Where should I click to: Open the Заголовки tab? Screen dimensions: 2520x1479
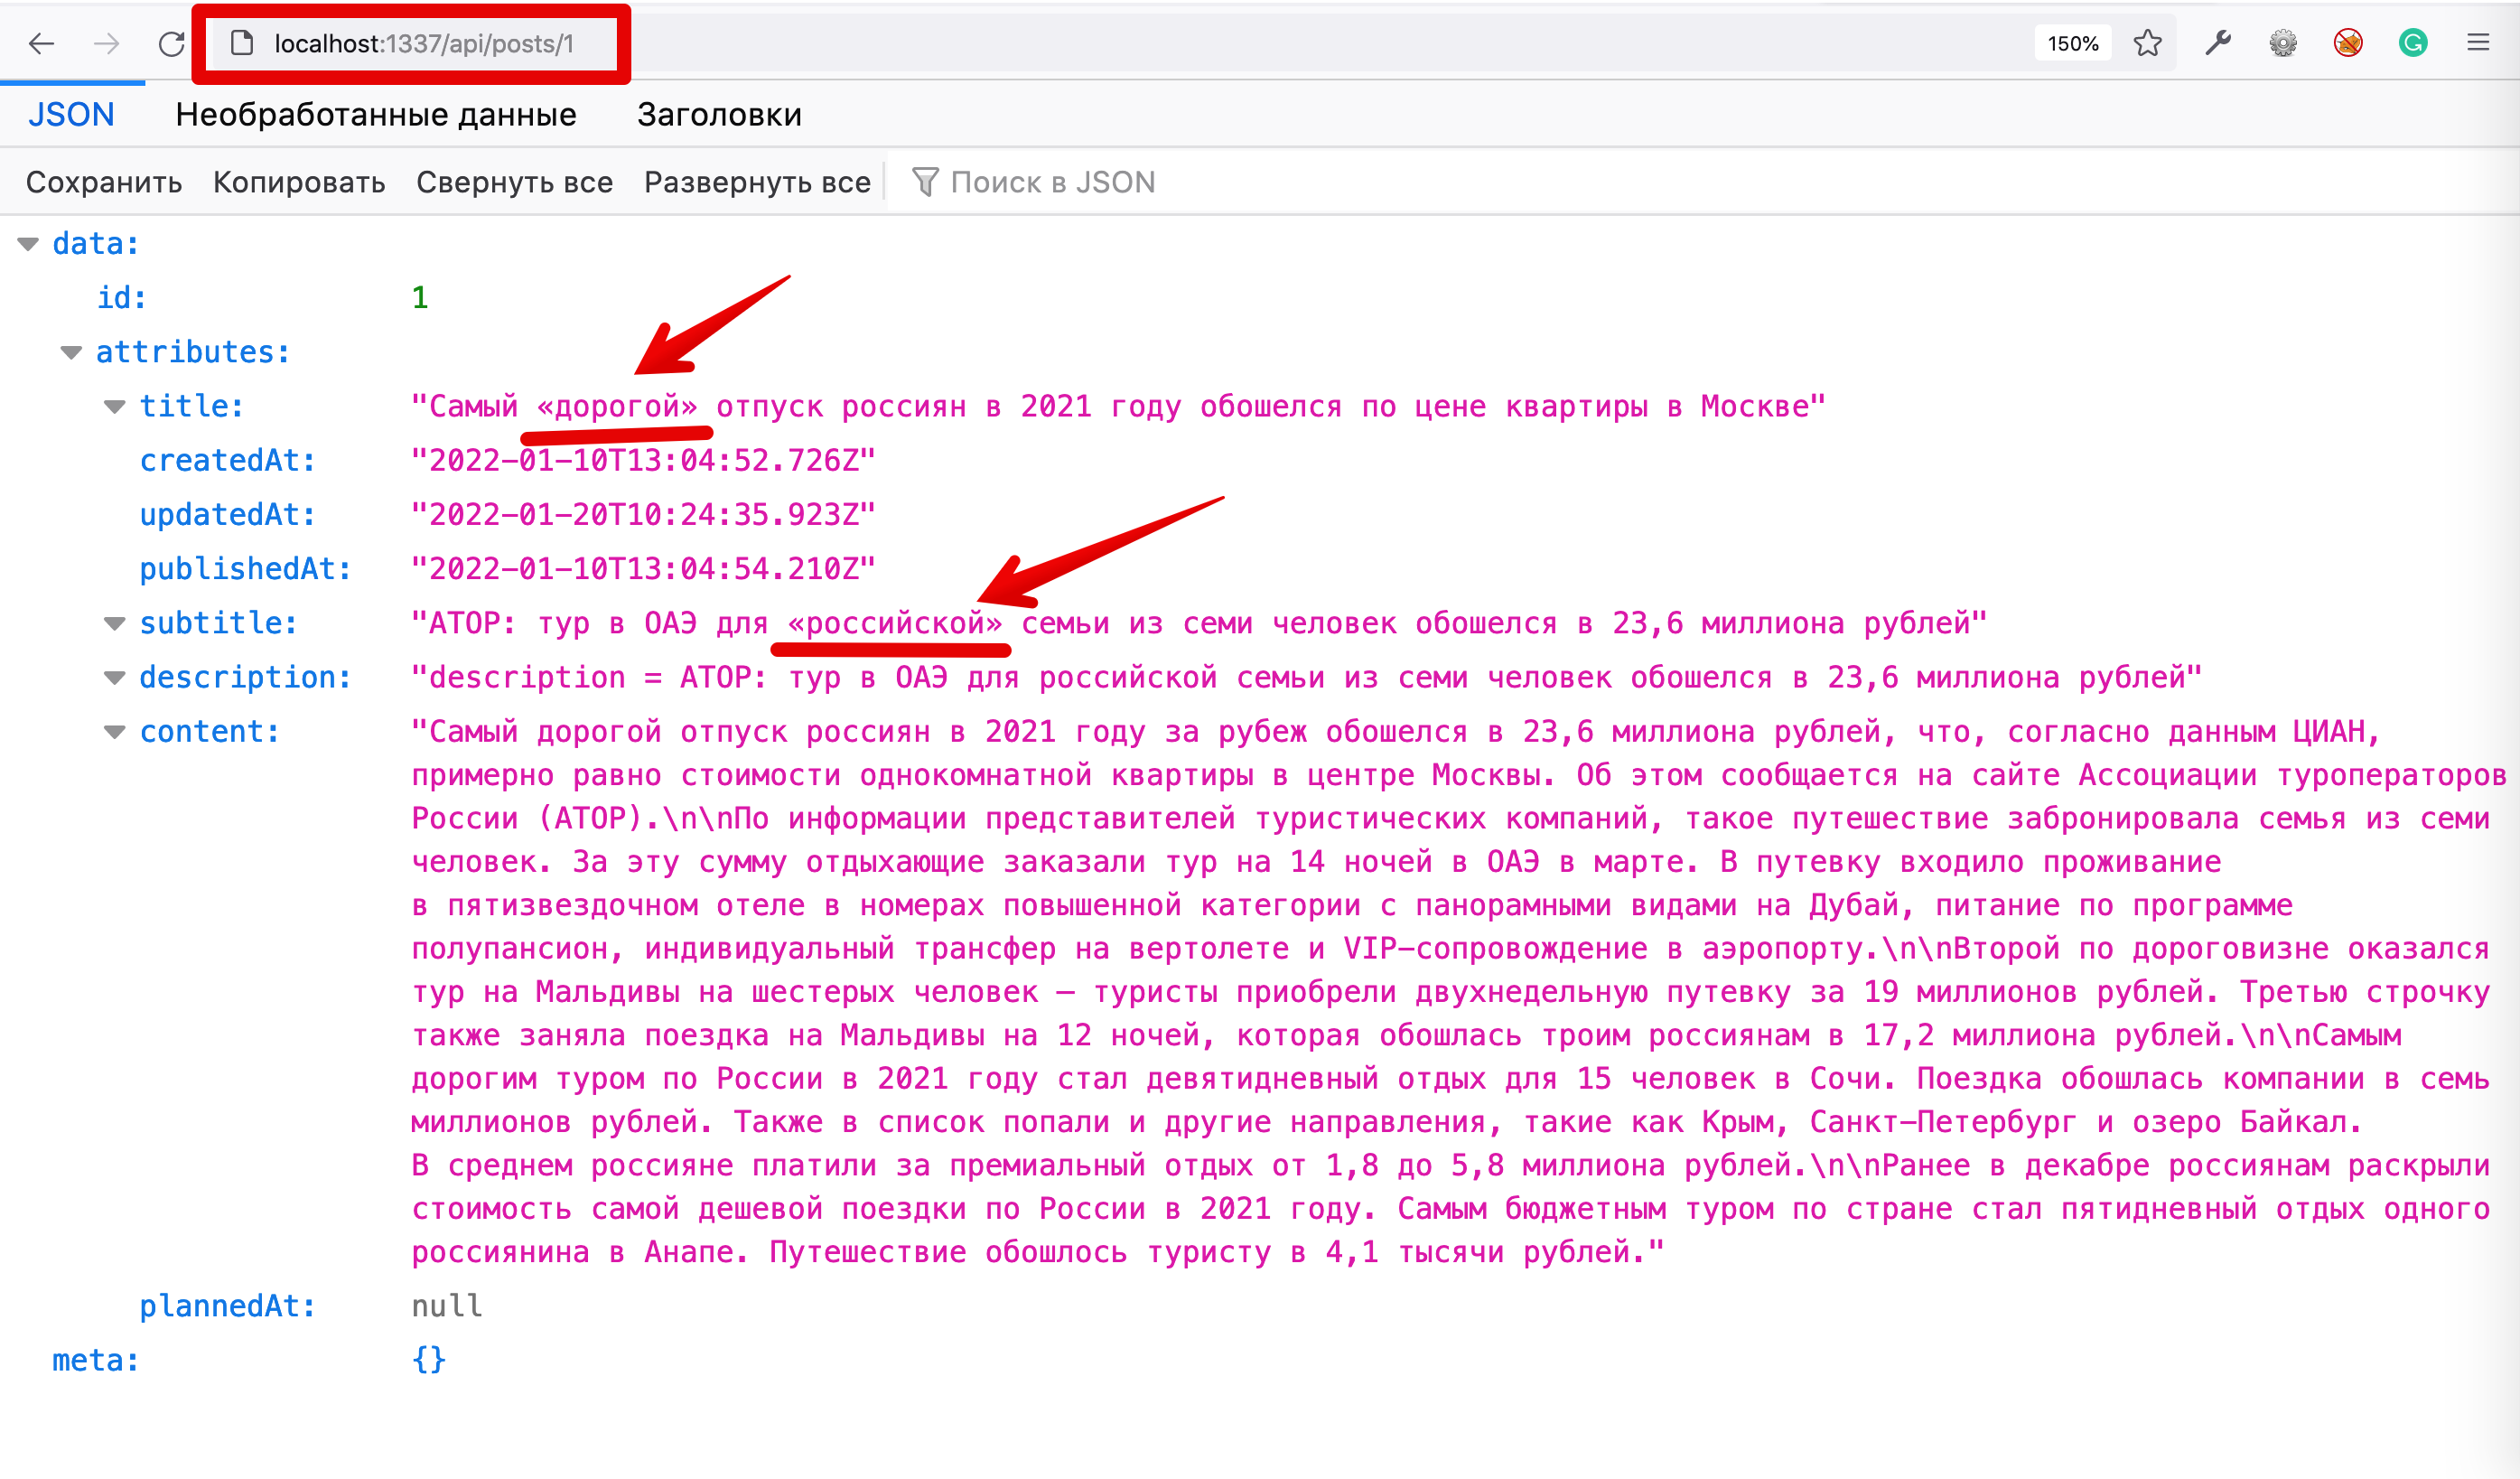tap(719, 115)
